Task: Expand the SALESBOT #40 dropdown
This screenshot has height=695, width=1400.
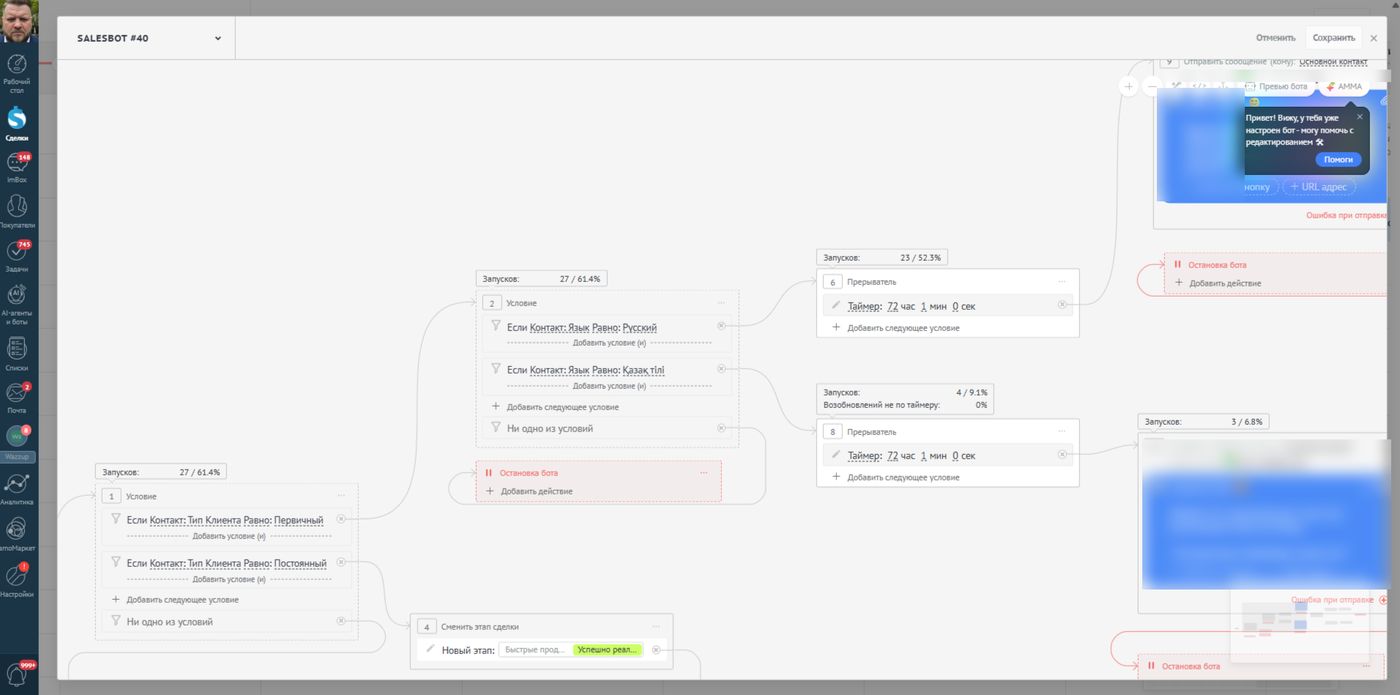Action: 218,39
